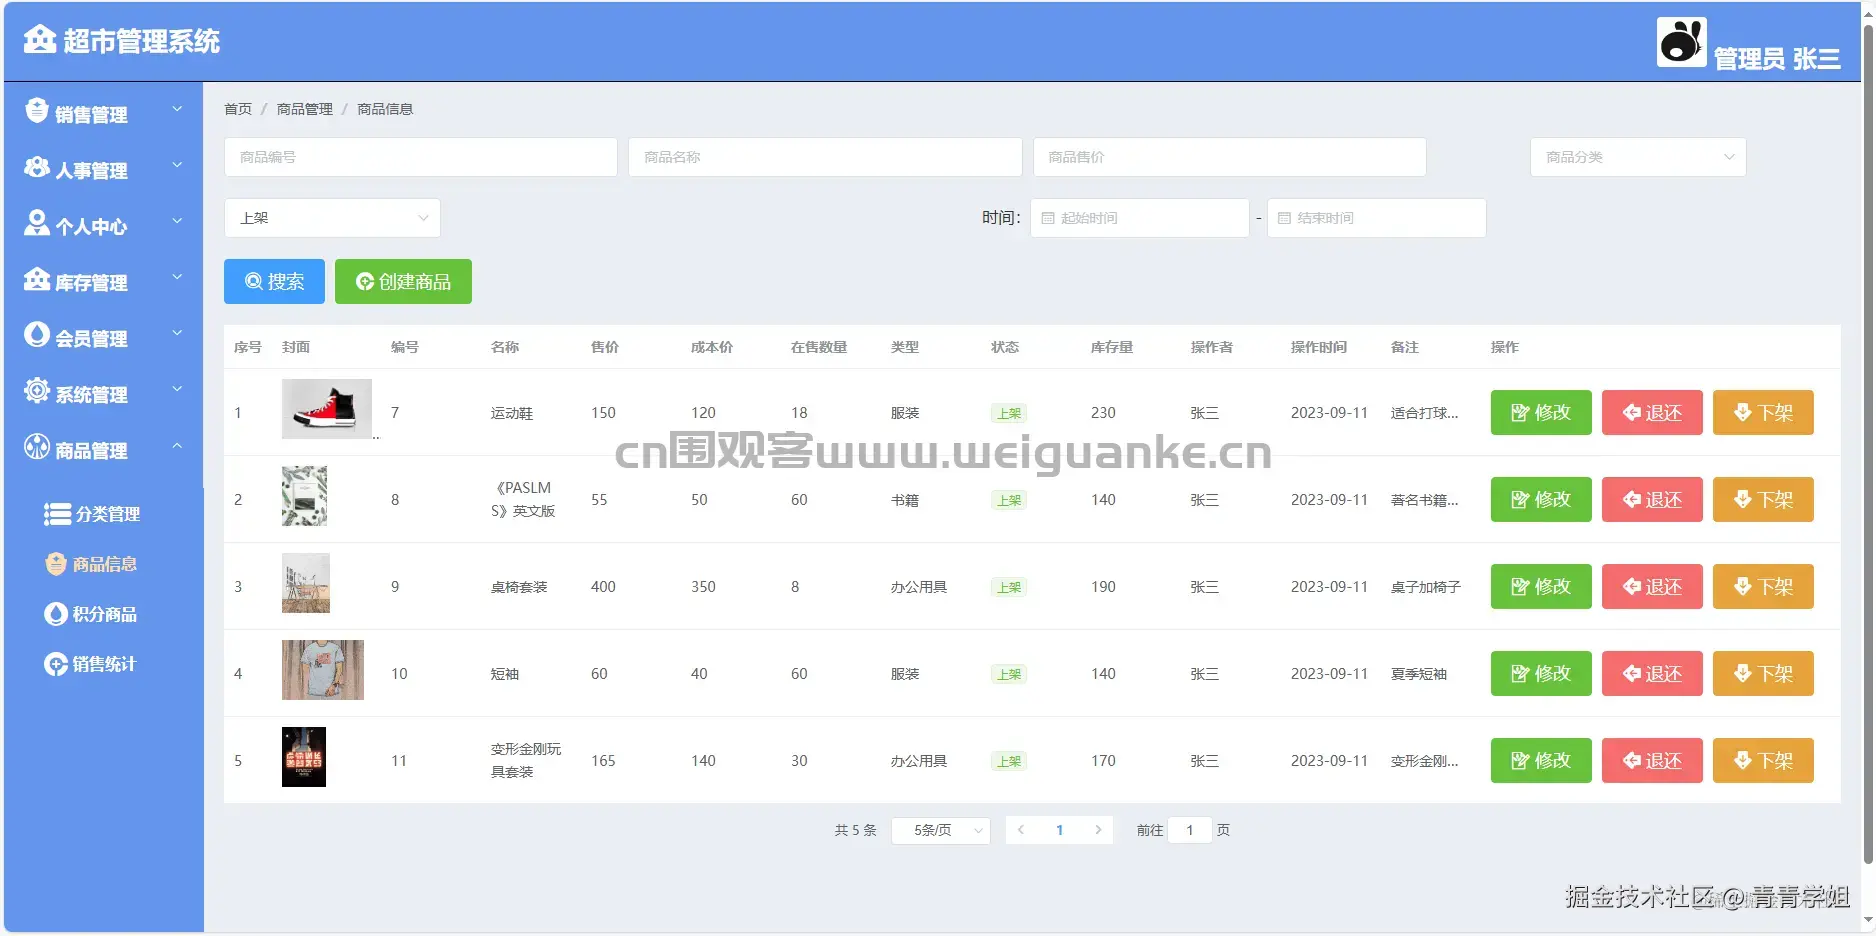Click the 起始时间 date field

1140,218
